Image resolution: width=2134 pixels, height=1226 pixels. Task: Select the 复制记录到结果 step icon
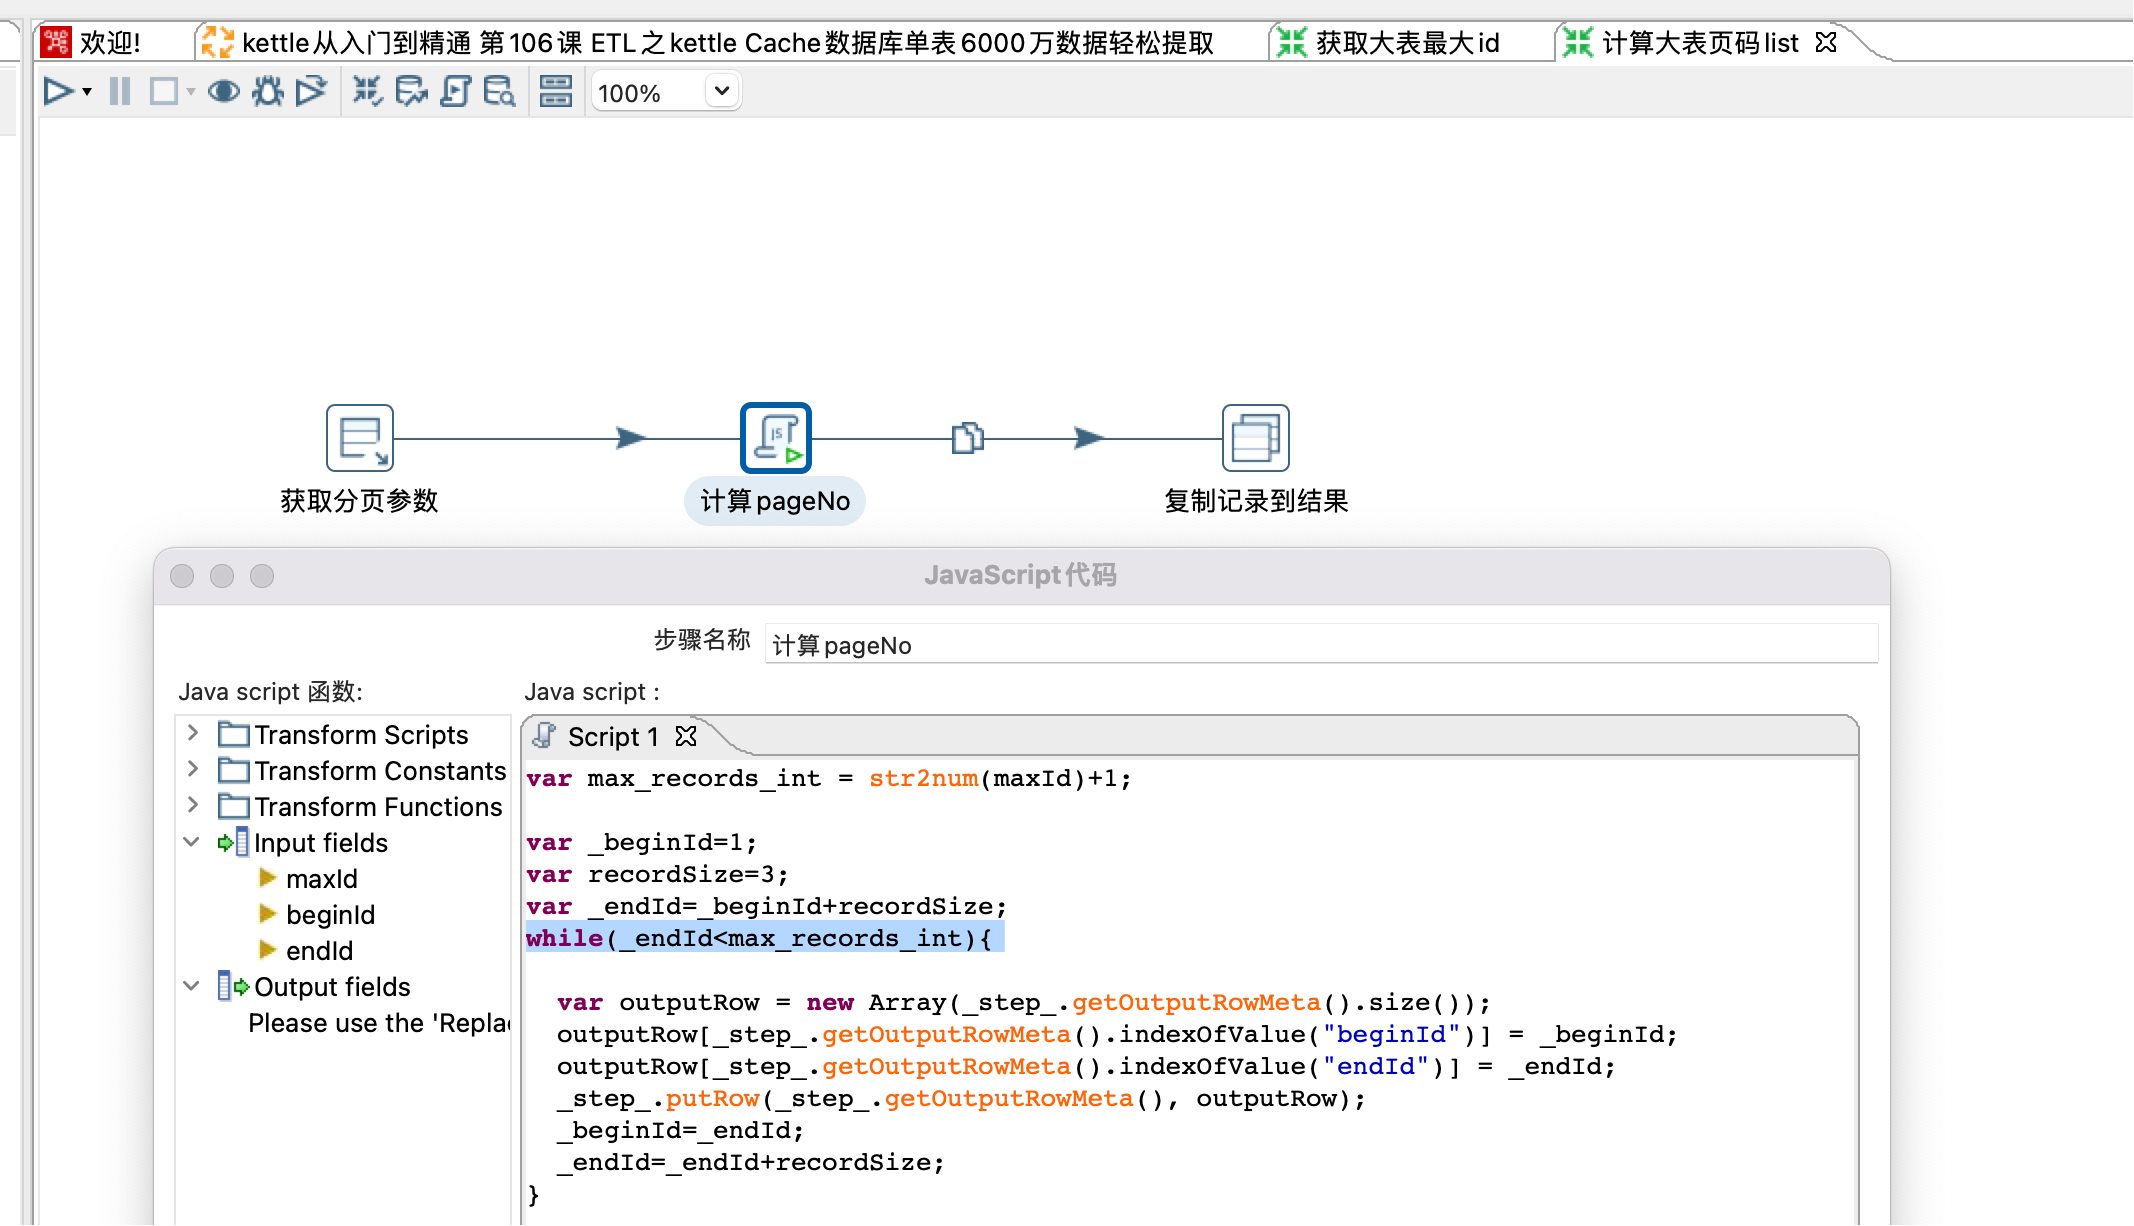point(1255,438)
